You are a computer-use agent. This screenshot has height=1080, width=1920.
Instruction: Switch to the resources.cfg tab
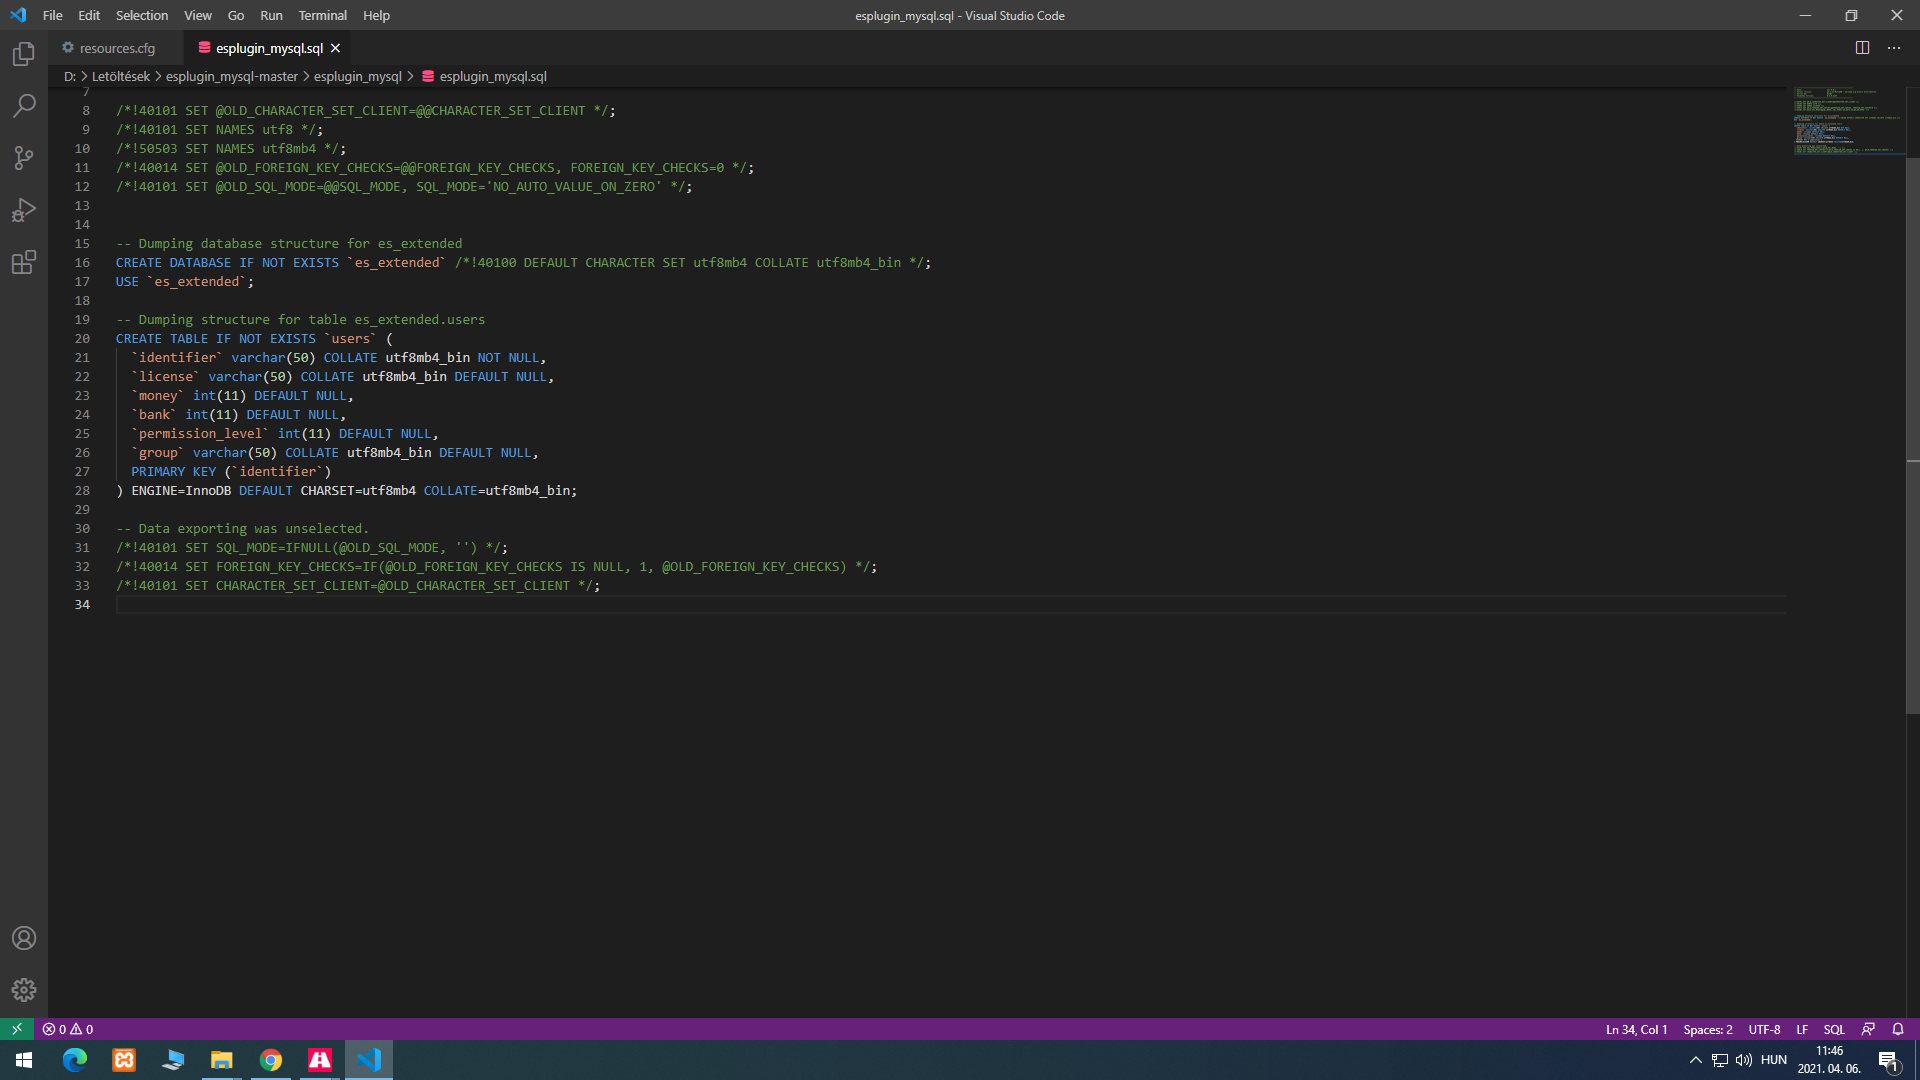117,48
